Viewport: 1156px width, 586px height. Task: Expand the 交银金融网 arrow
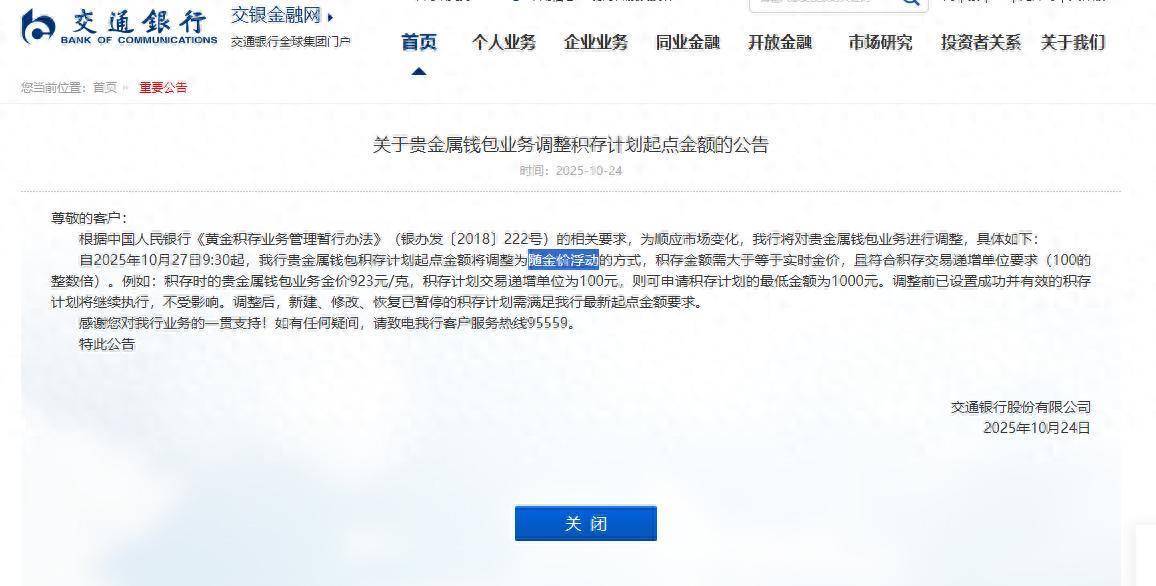330,16
